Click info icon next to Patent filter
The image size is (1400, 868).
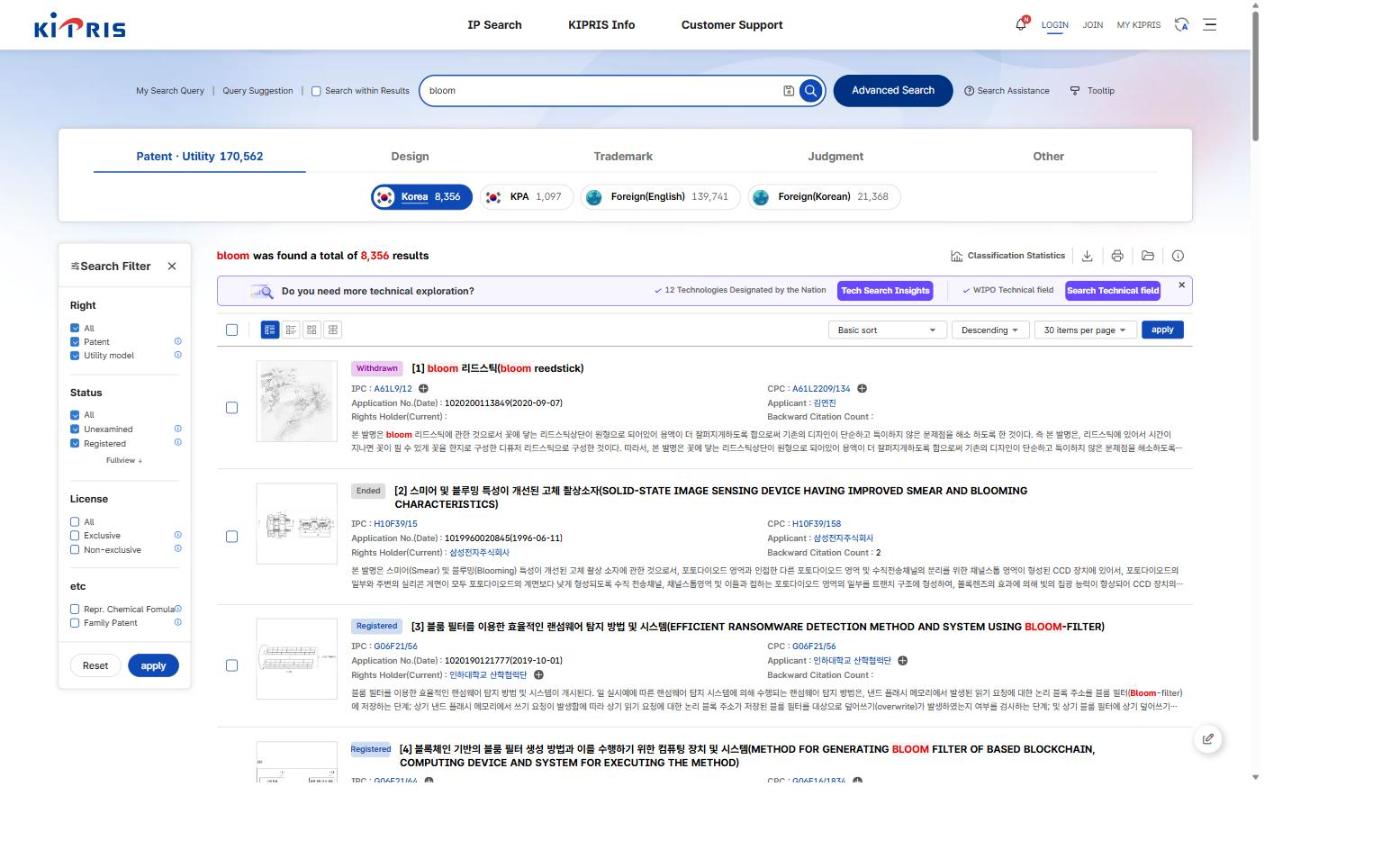178,342
